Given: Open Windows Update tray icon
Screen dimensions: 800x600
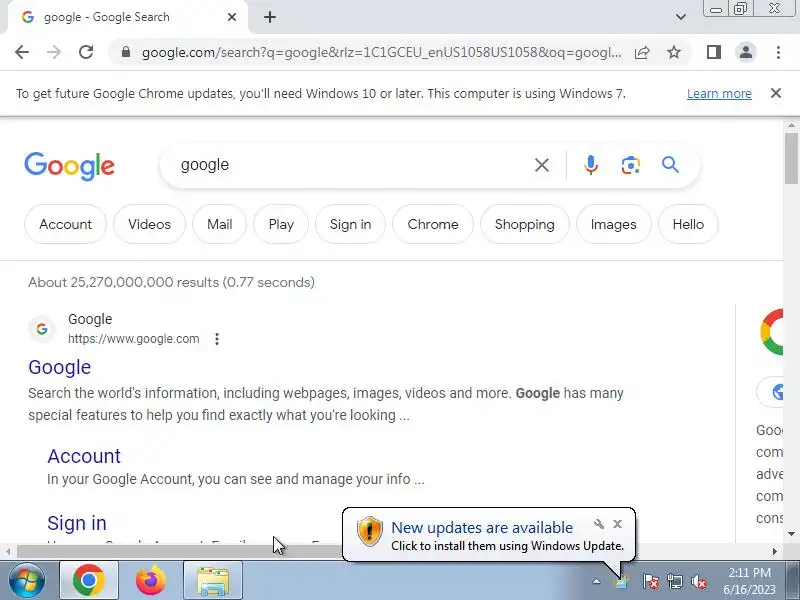Looking at the screenshot, I should tap(621, 582).
